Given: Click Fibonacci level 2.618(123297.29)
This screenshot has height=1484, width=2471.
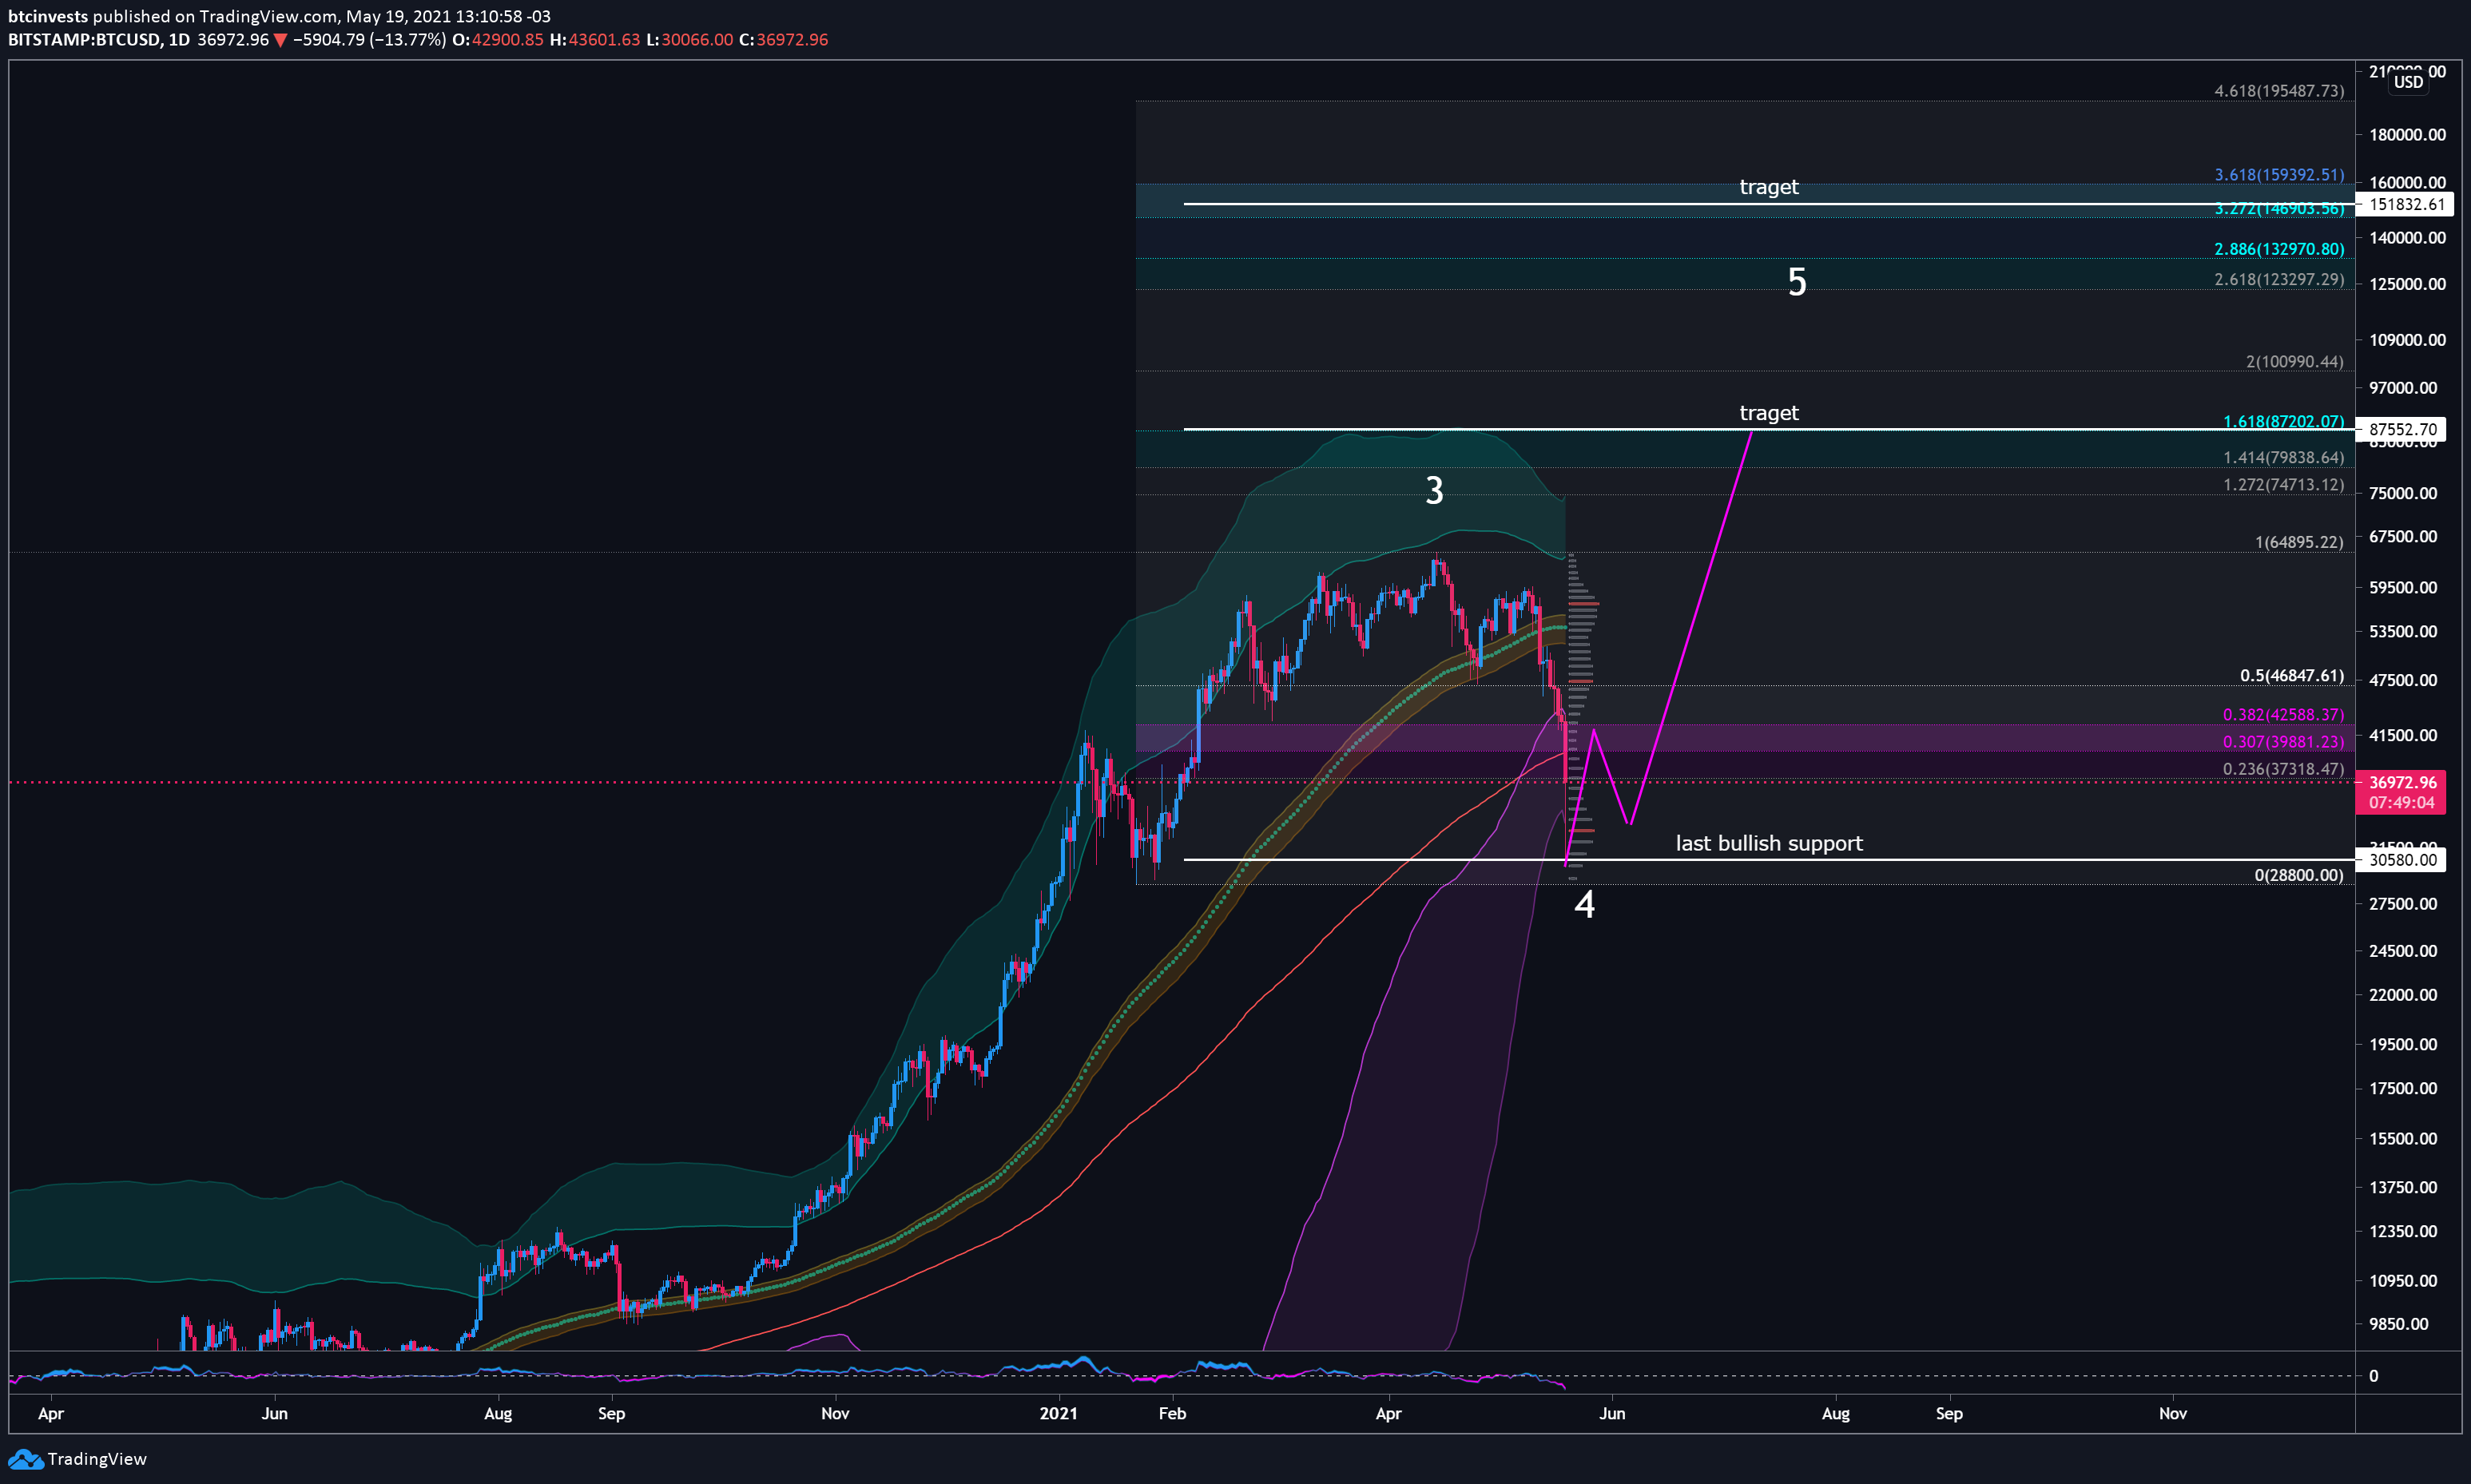Looking at the screenshot, I should click(2278, 279).
